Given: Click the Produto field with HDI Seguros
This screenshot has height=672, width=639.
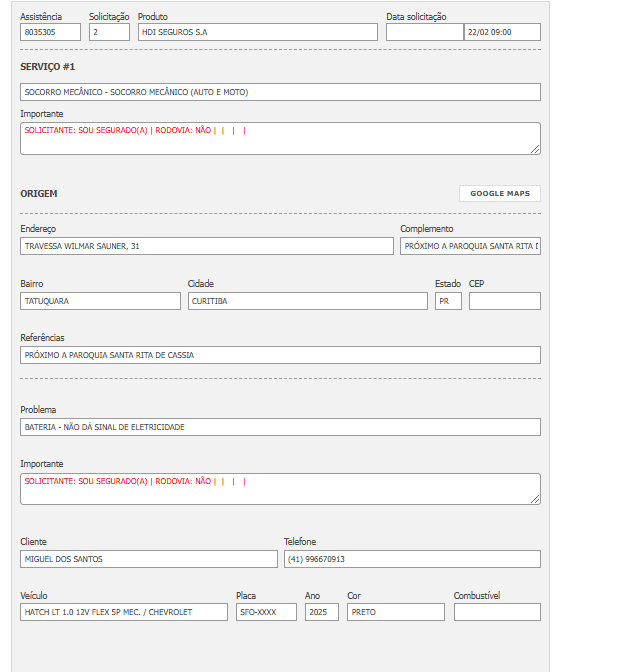Looking at the screenshot, I should pos(258,32).
